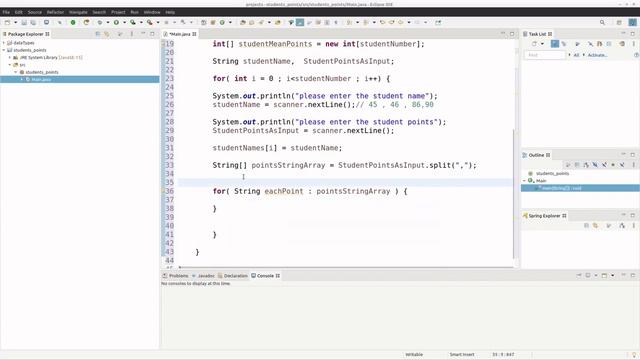640x360 pixels.
Task: Open the Debug dropdown arrow
Action: [108, 22]
